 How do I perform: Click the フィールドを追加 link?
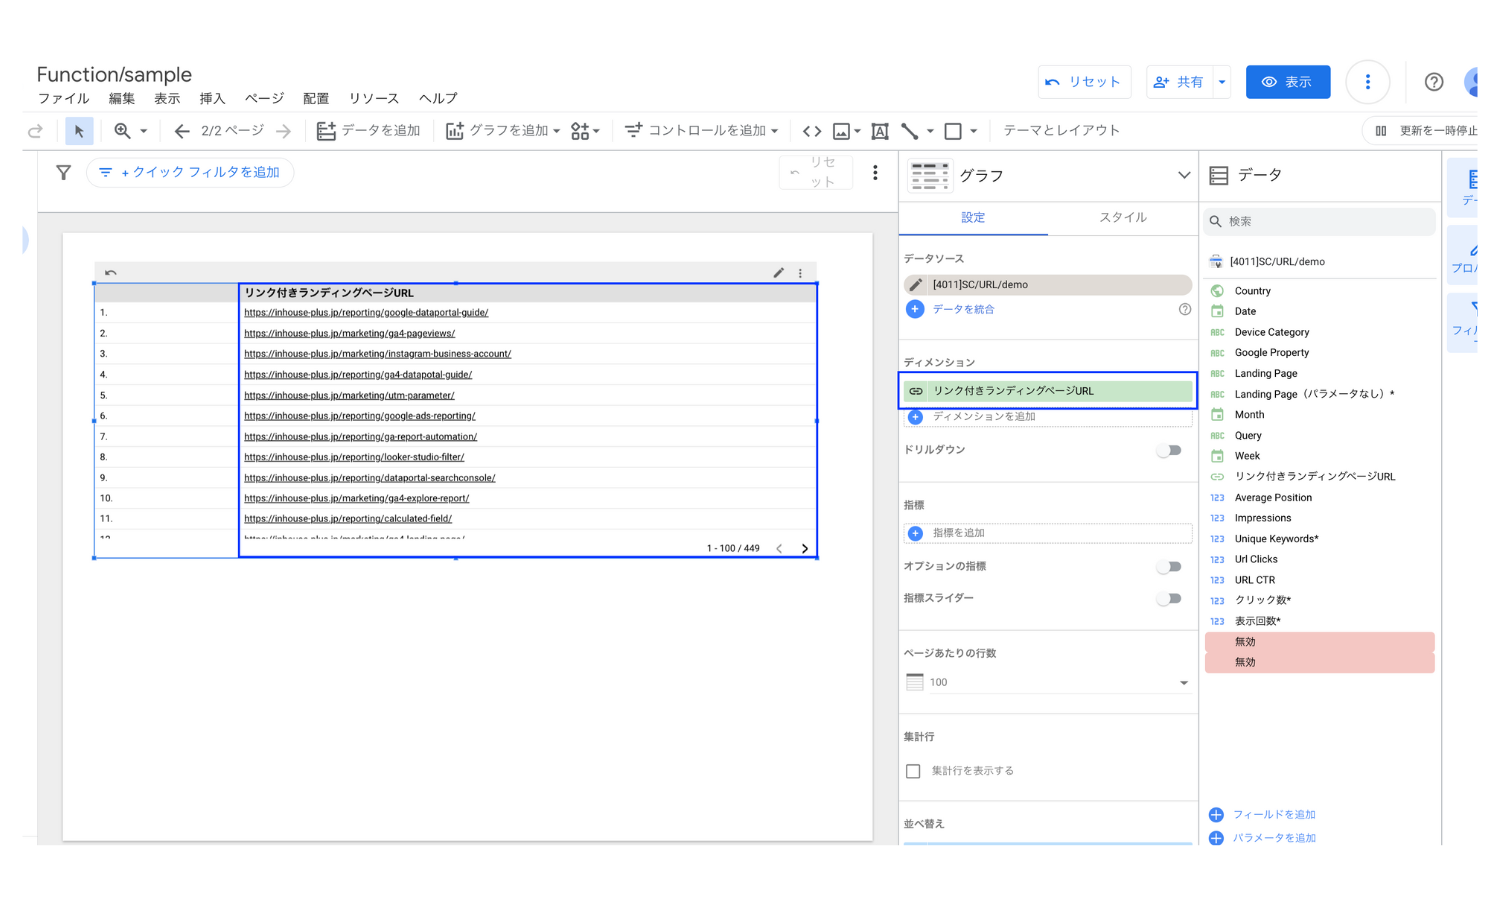point(1263,815)
